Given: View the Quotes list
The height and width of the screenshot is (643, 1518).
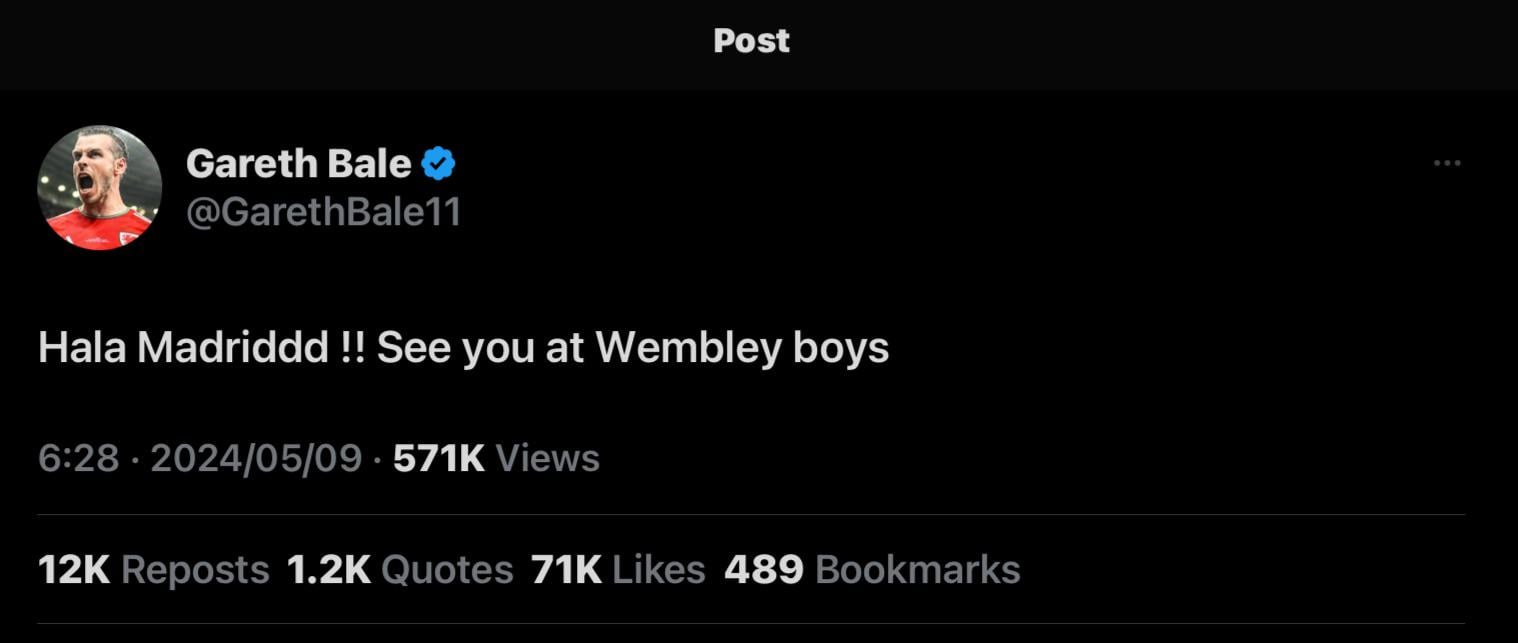Looking at the screenshot, I should (447, 570).
